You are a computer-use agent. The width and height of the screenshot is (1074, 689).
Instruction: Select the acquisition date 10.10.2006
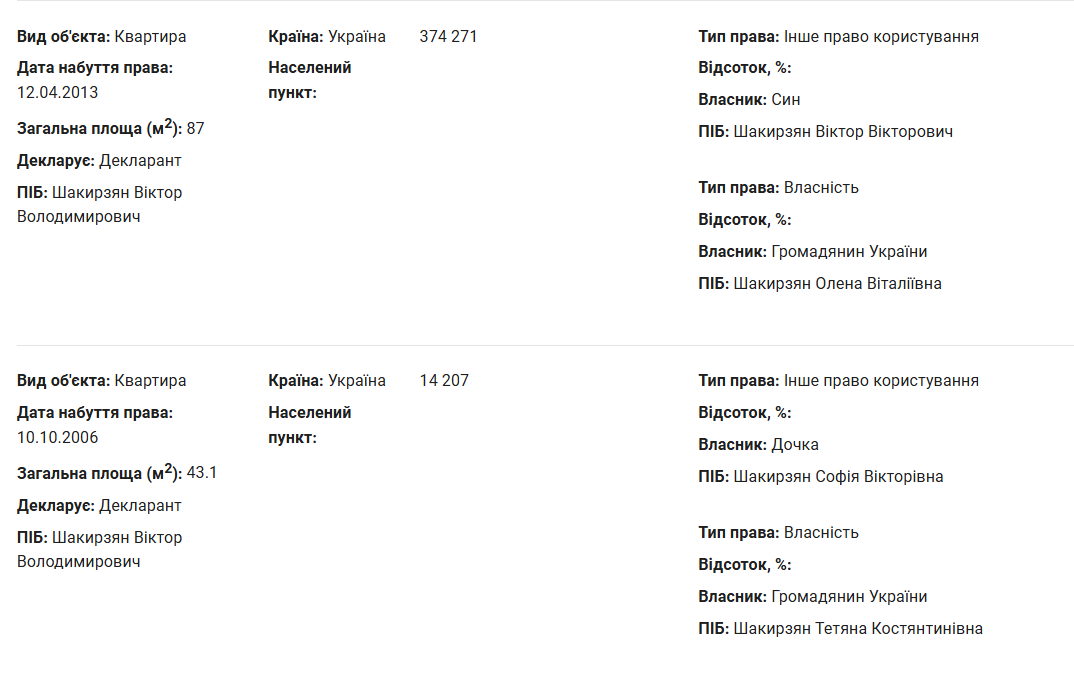tap(58, 437)
